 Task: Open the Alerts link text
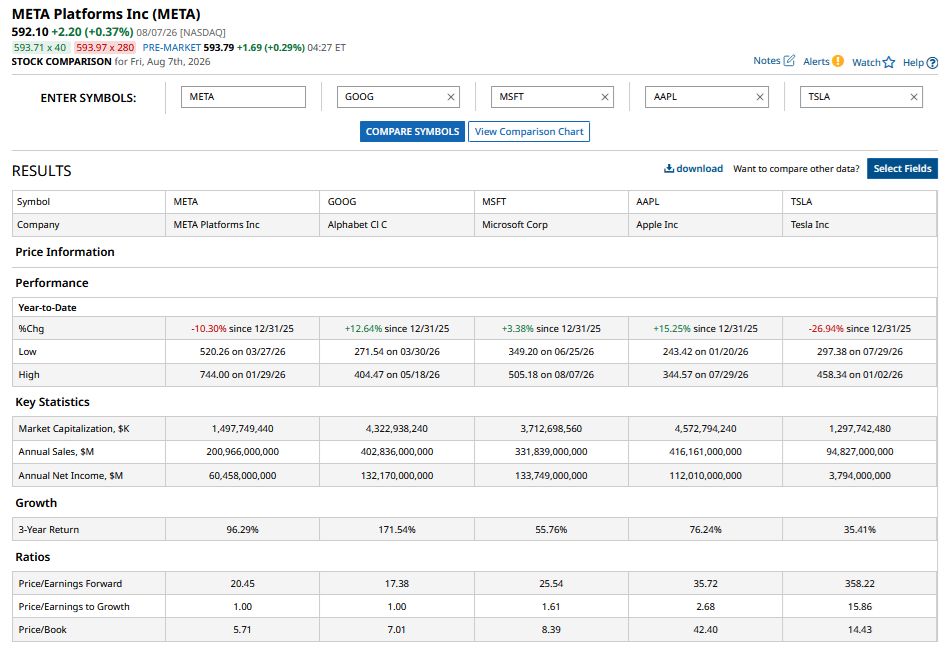[816, 61]
